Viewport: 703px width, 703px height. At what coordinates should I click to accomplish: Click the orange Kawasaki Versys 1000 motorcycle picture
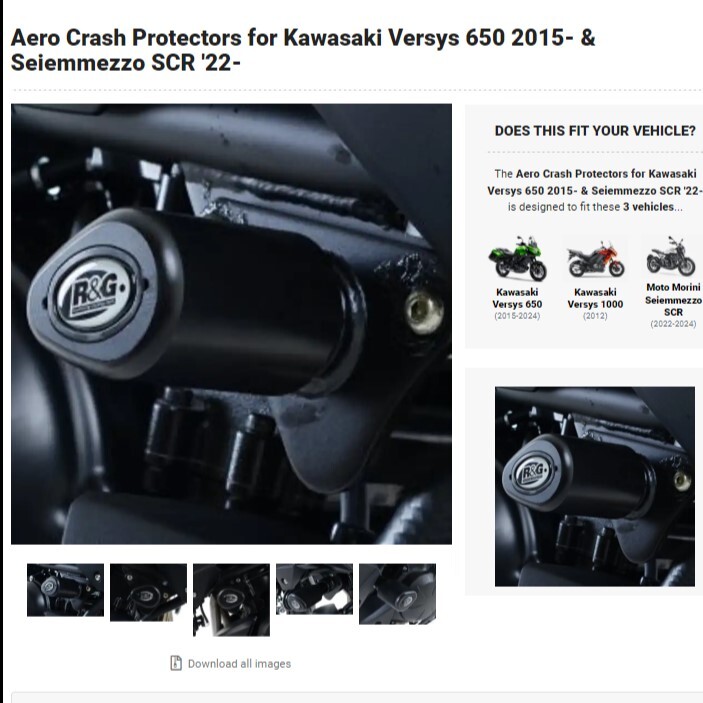[595, 260]
